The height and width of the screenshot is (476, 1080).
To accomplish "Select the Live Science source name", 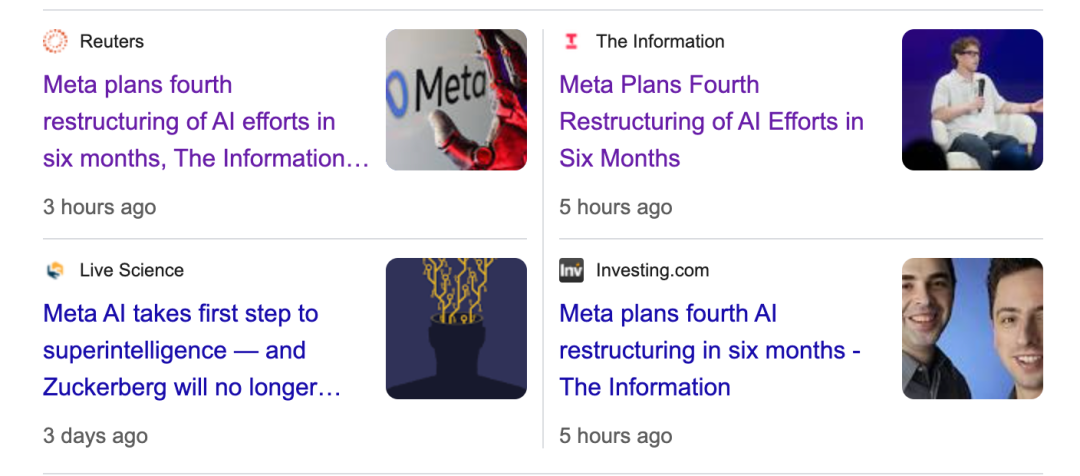I will coord(132,270).
